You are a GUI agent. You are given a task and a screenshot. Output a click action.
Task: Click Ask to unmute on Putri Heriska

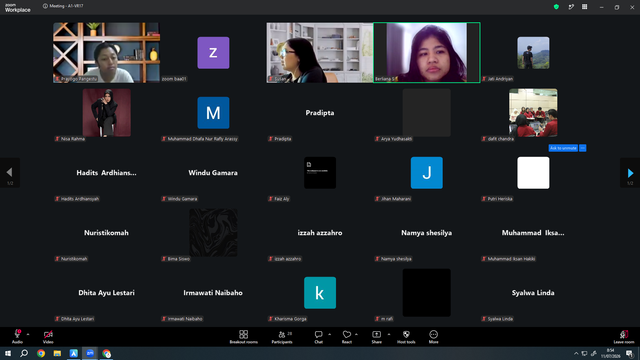click(x=563, y=148)
